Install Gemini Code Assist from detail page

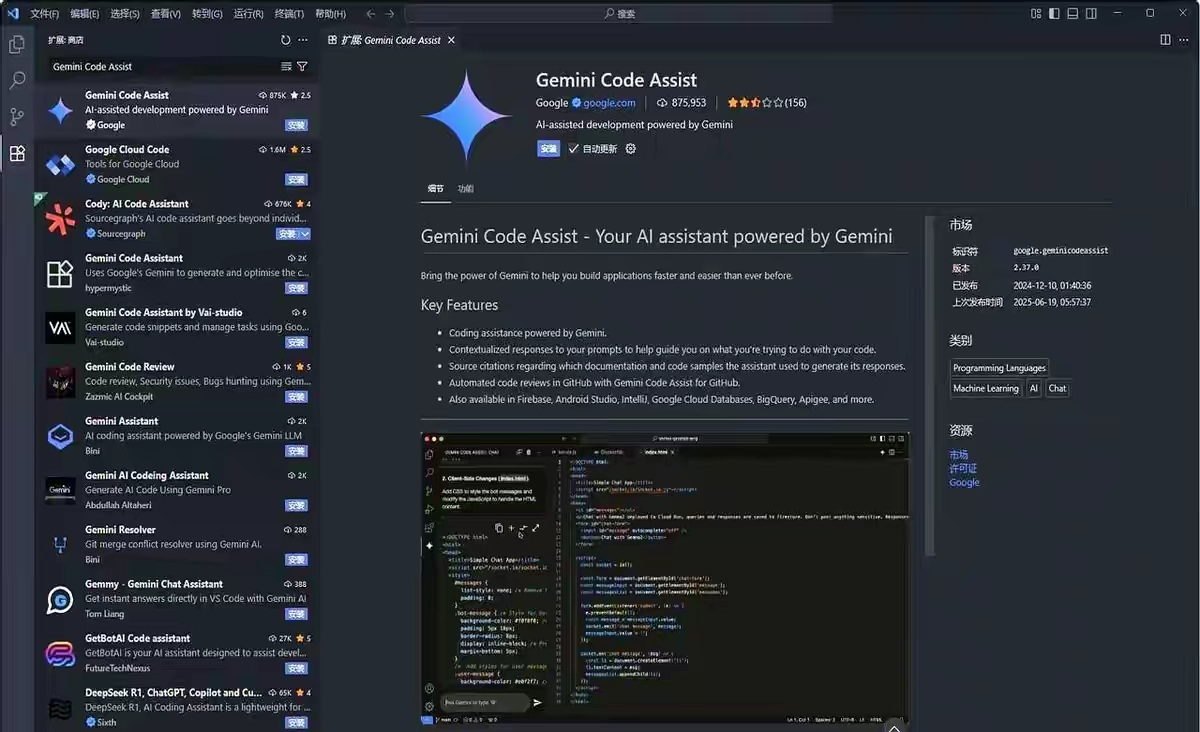pyautogui.click(x=548, y=148)
